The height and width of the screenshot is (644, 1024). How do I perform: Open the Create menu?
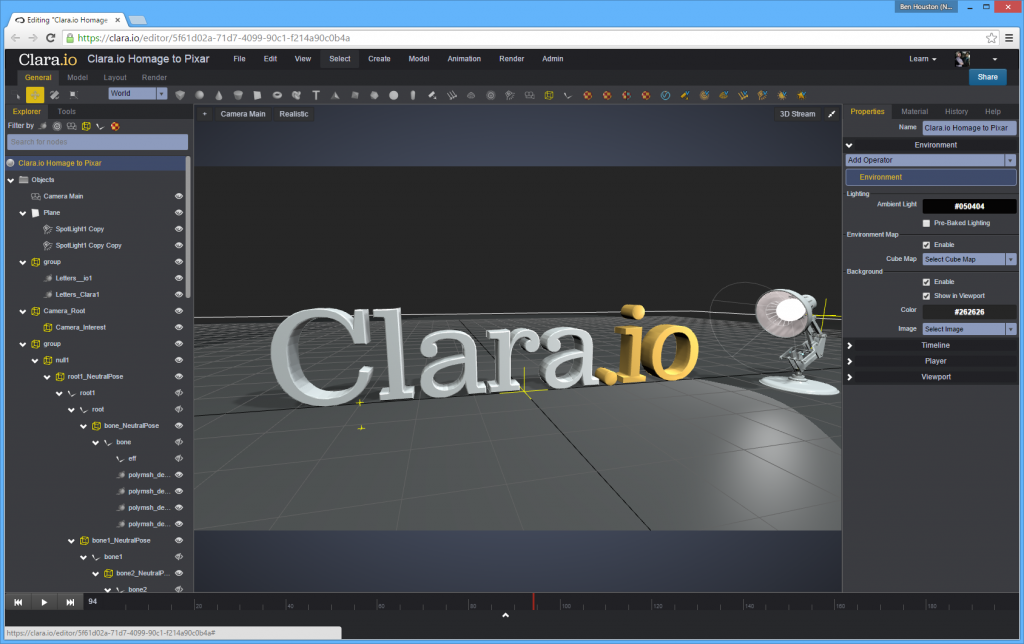379,59
